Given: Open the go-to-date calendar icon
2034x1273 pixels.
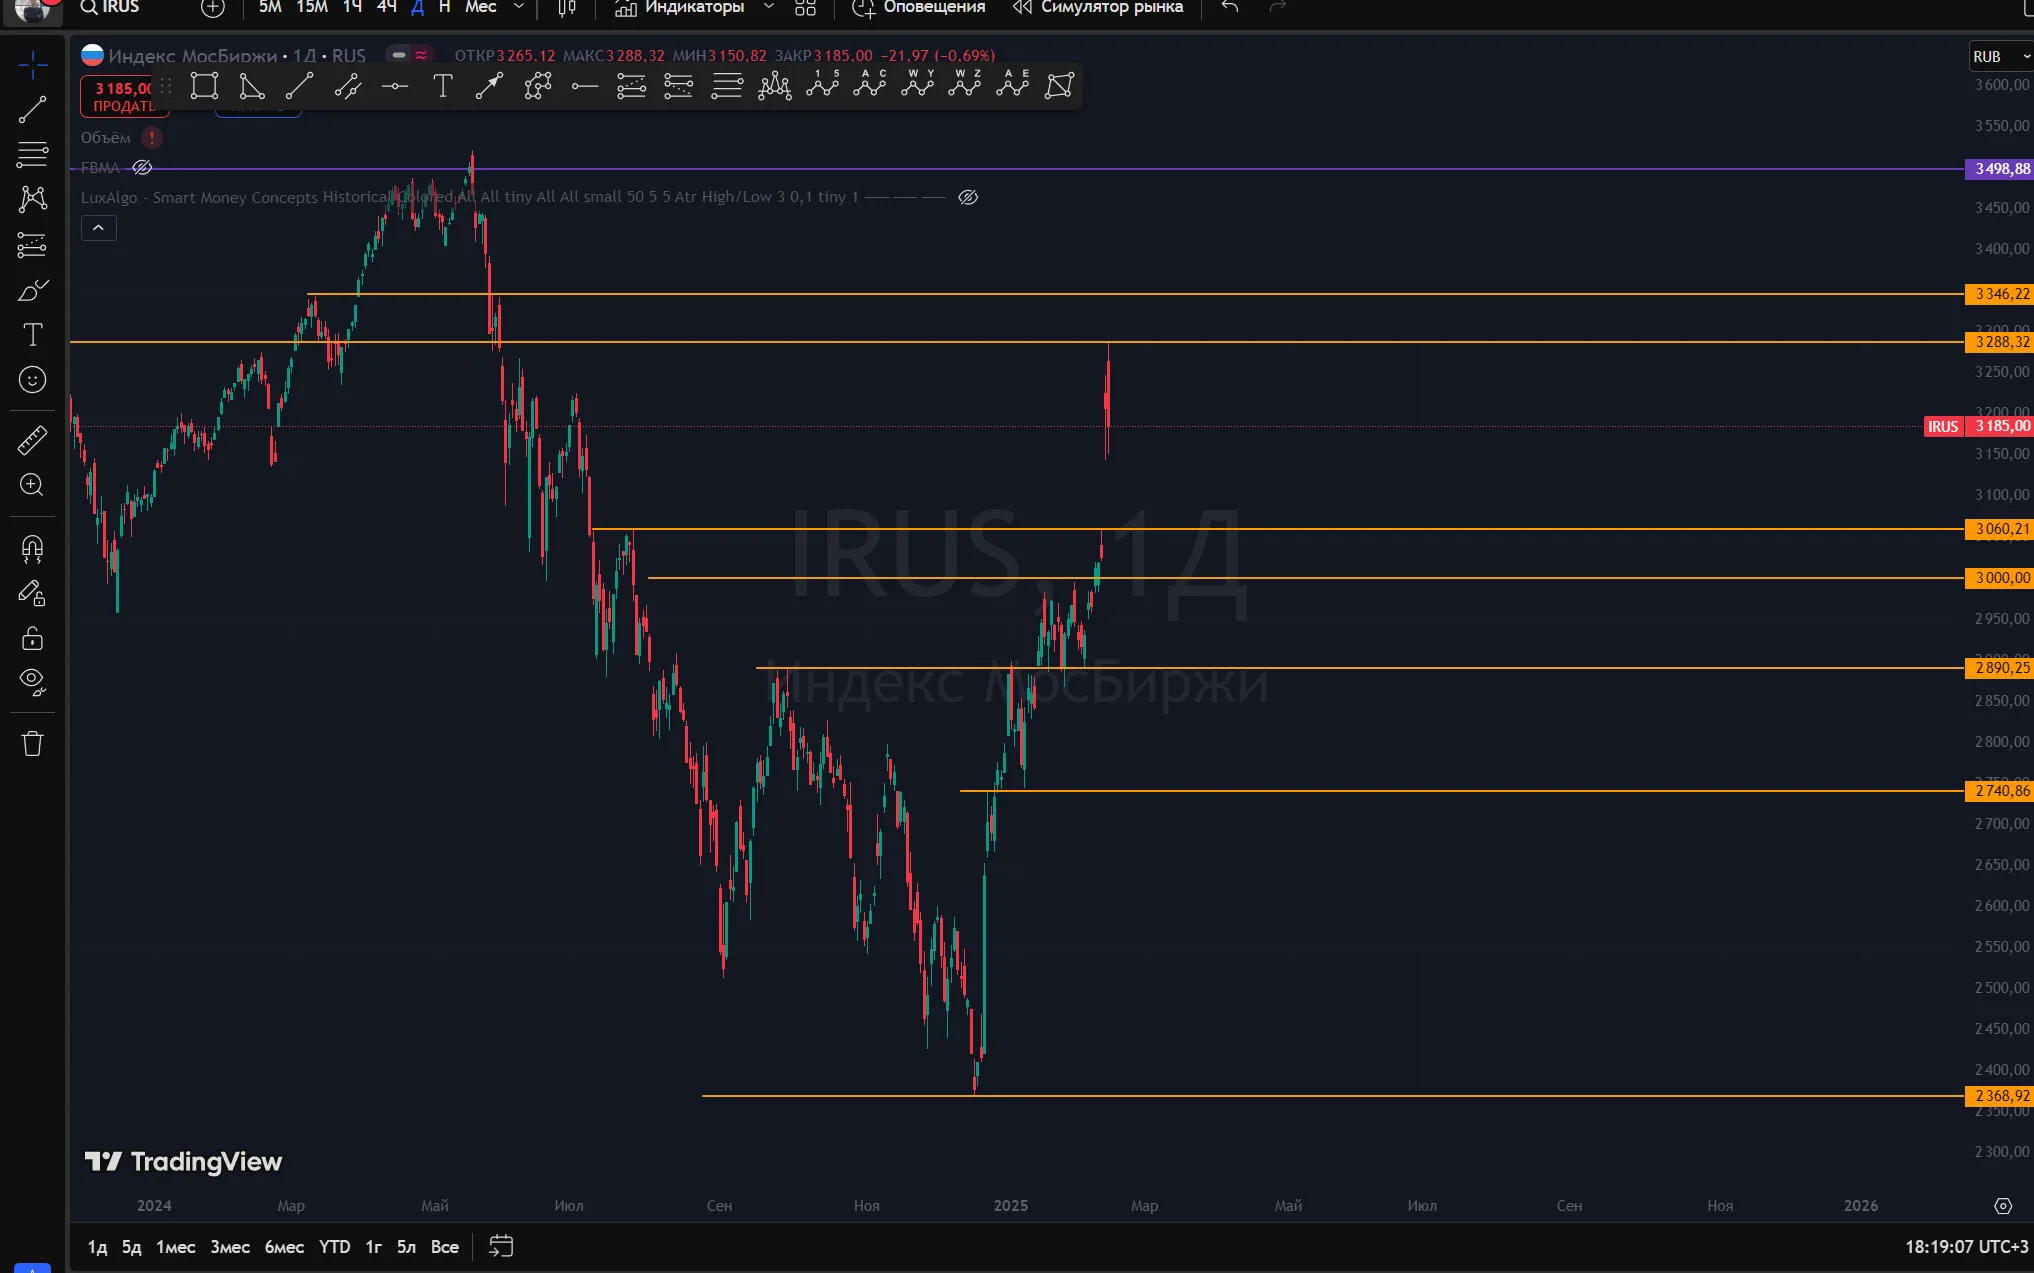Looking at the screenshot, I should click(501, 1246).
